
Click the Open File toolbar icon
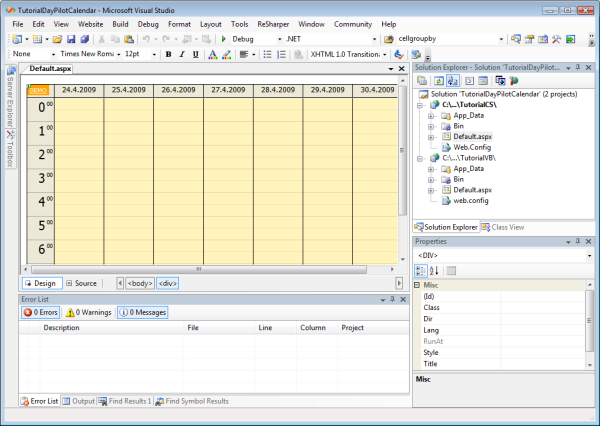(57, 39)
